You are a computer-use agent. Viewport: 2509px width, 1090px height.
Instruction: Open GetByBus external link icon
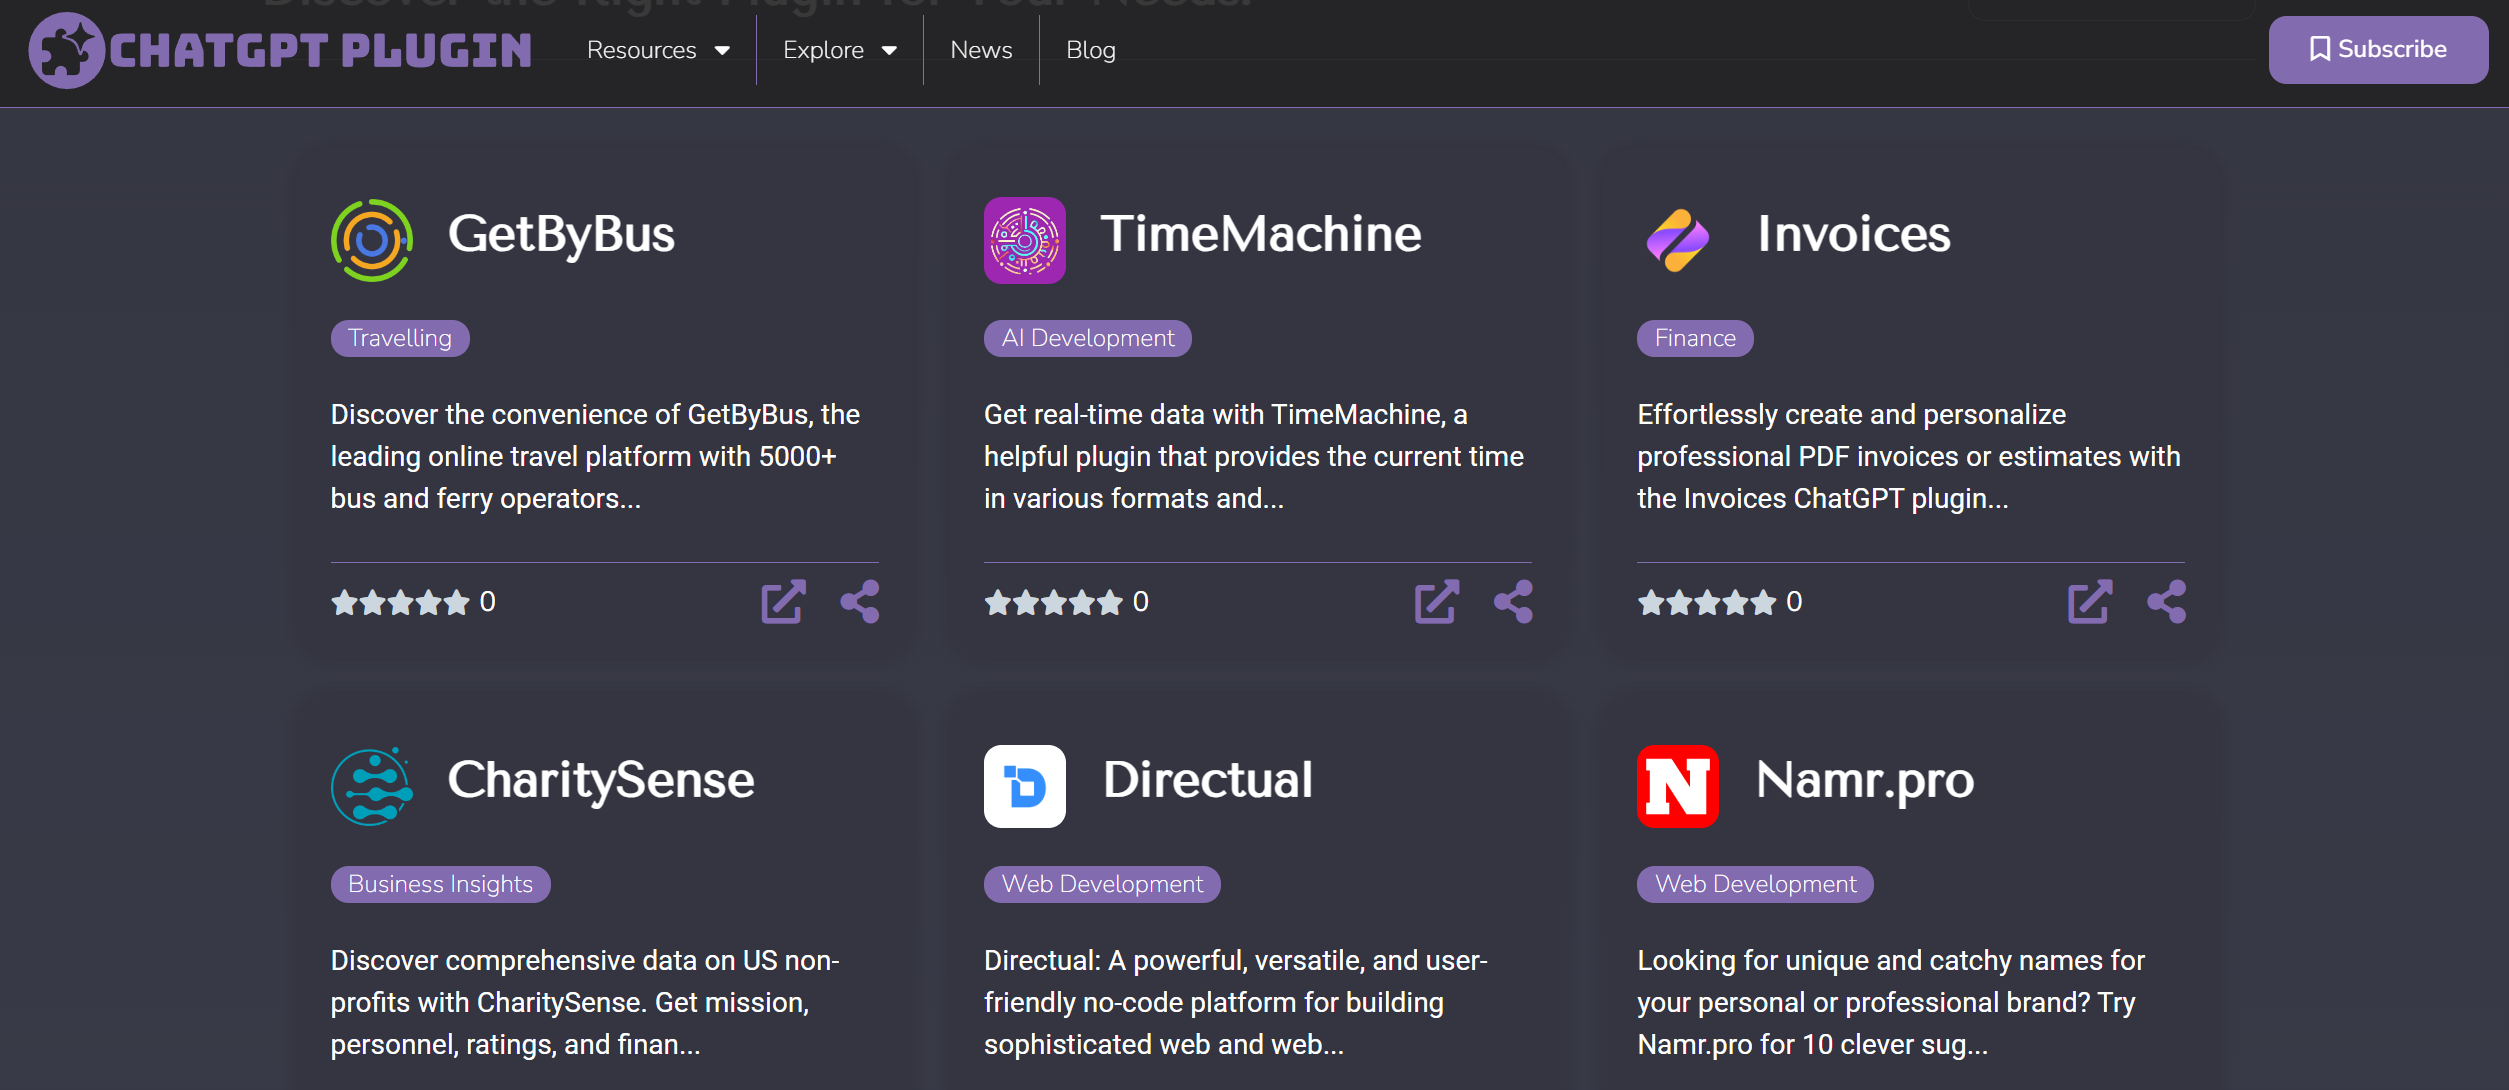coord(782,601)
